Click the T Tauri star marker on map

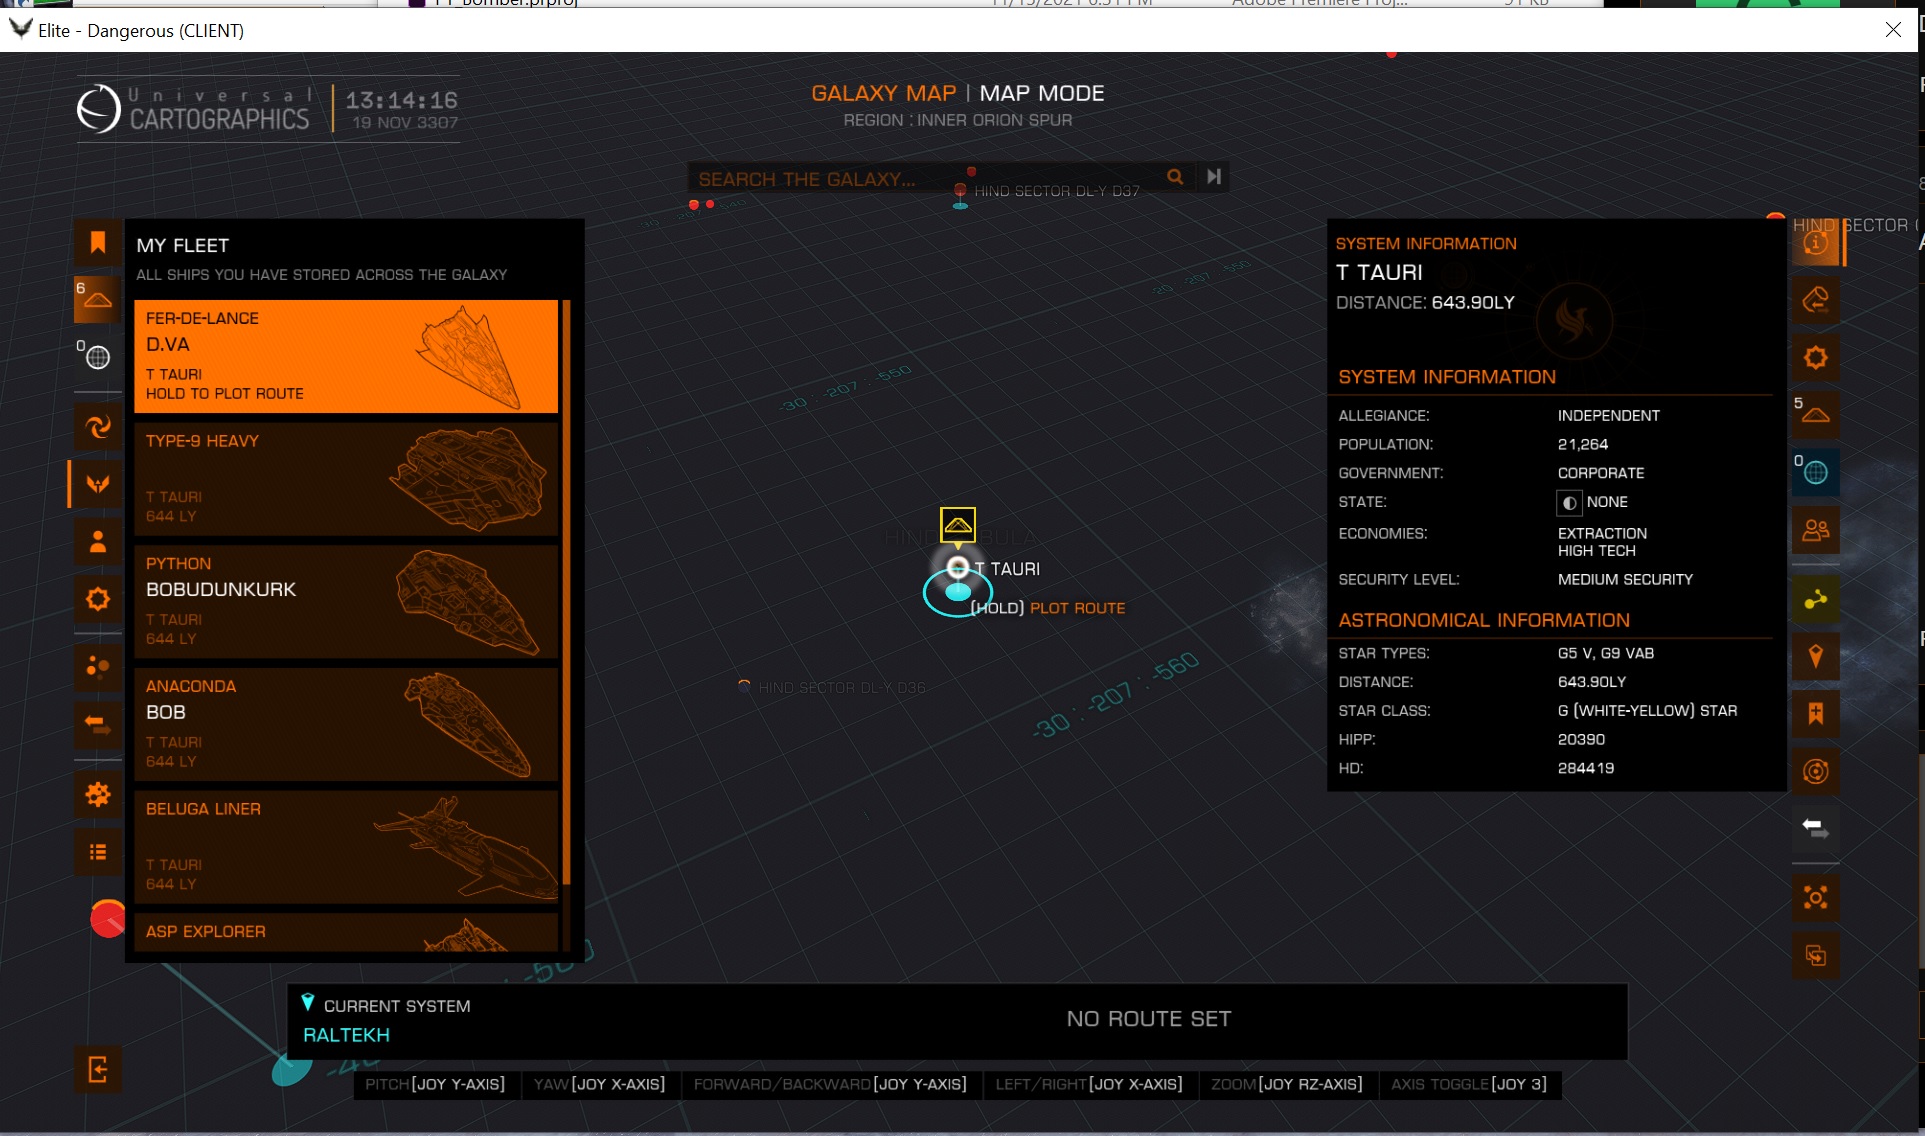[x=958, y=568]
